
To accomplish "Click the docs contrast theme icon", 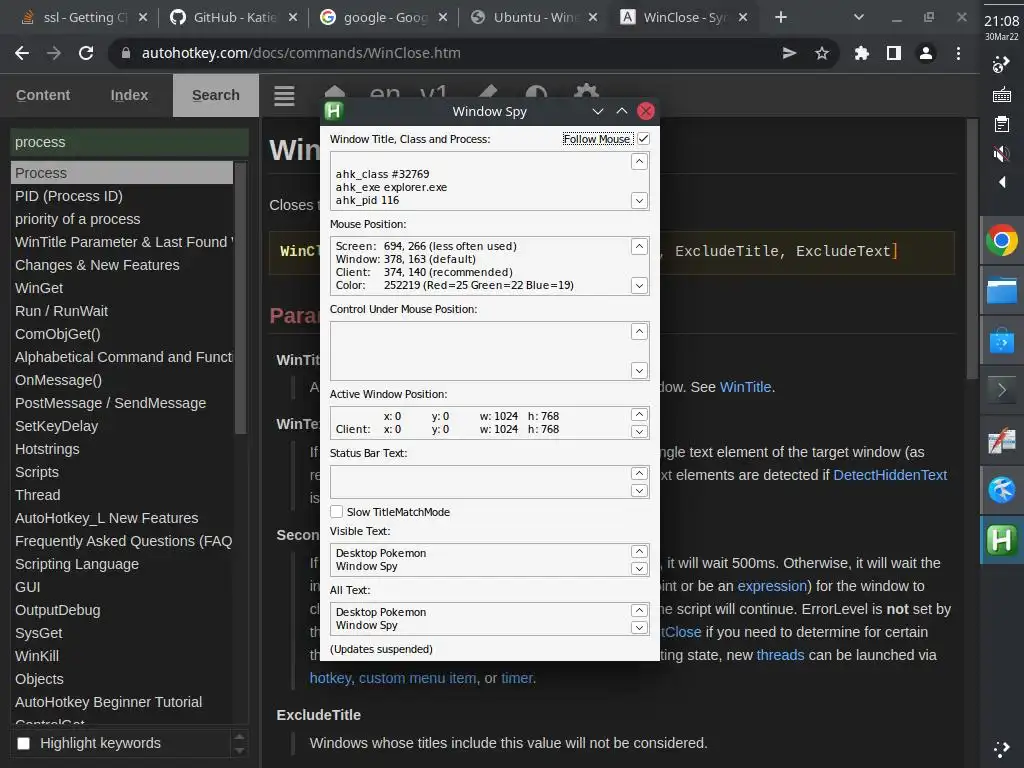I will pyautogui.click(x=536, y=93).
